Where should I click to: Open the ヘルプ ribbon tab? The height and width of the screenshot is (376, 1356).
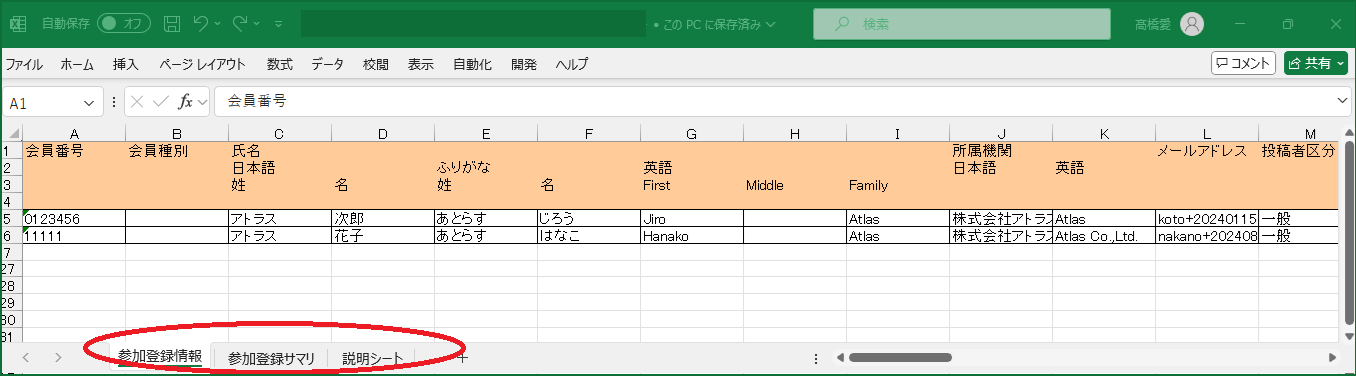click(x=572, y=64)
